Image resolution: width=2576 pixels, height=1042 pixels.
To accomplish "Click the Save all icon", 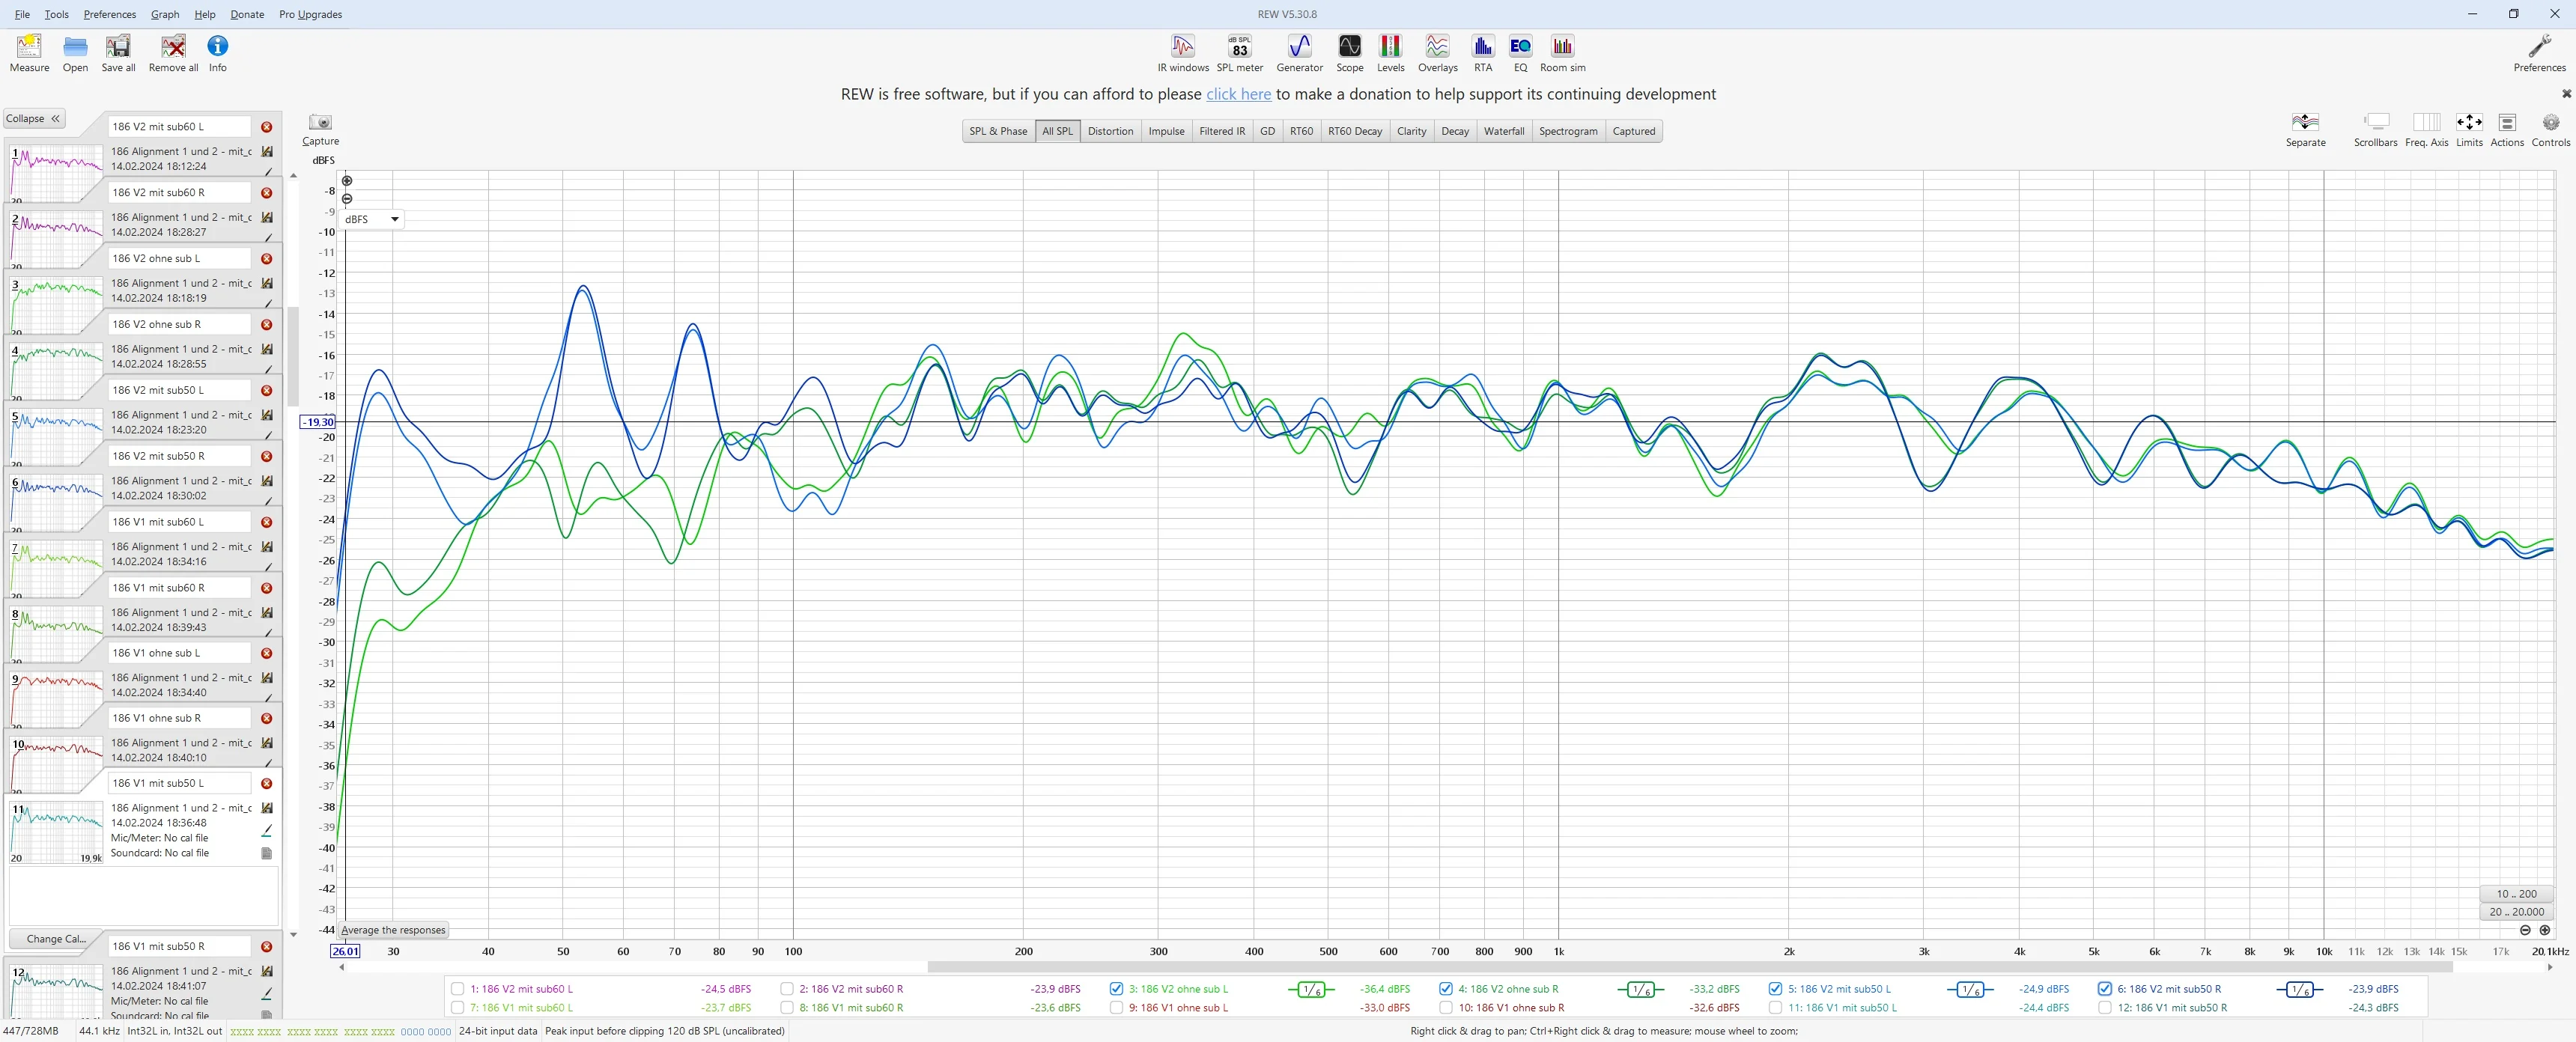I will 118,53.
